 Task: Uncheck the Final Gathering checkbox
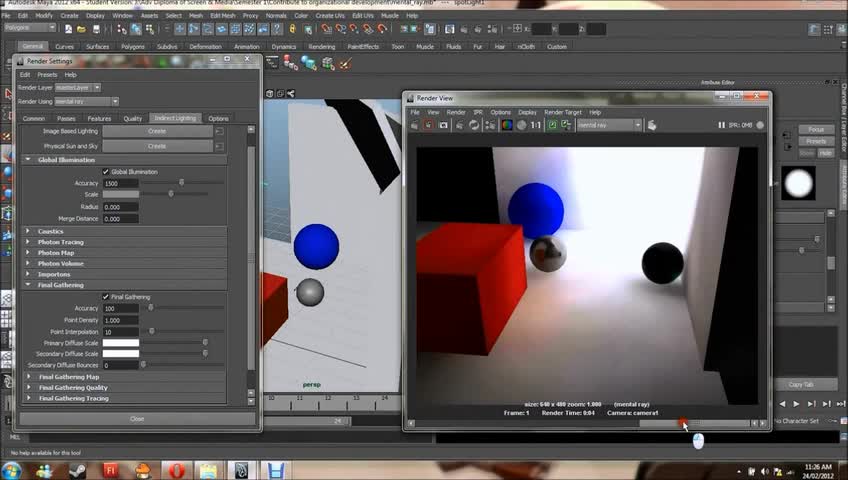[x=106, y=297]
